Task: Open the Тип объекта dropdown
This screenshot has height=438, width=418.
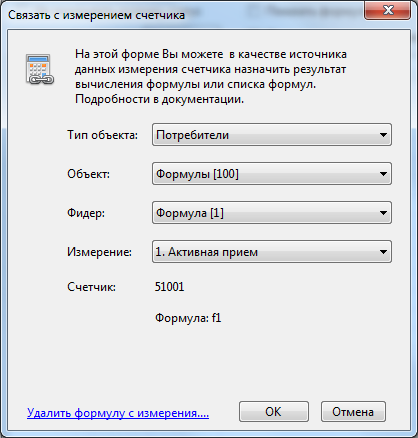Action: click(x=272, y=135)
